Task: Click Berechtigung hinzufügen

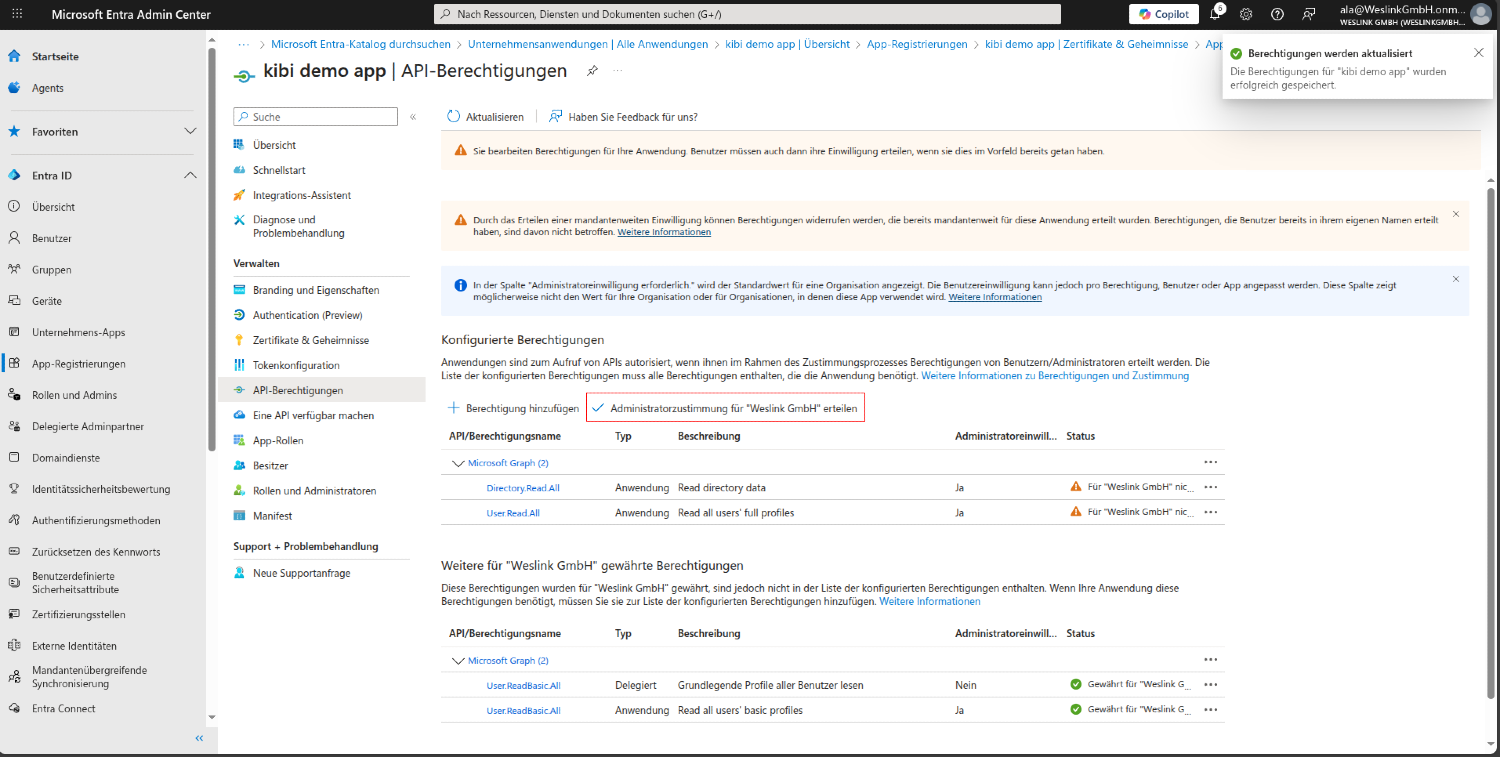Action: click(513, 408)
